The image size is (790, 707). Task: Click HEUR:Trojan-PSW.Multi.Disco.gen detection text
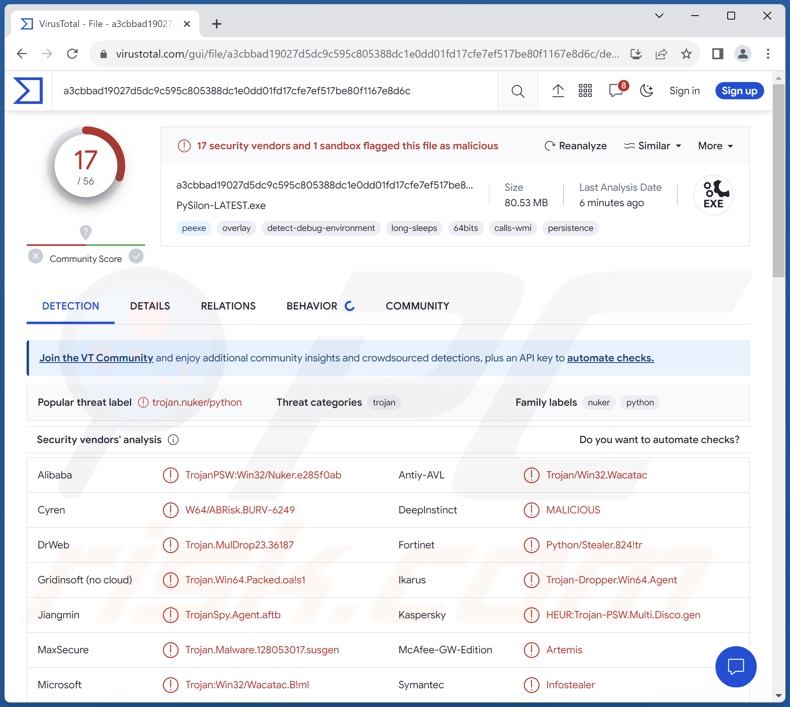pos(623,615)
